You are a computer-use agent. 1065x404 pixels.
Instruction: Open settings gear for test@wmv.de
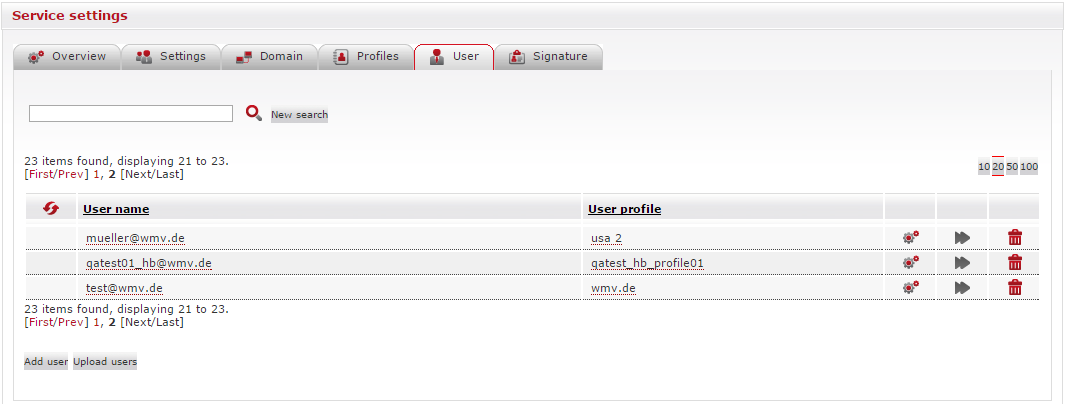coord(910,288)
